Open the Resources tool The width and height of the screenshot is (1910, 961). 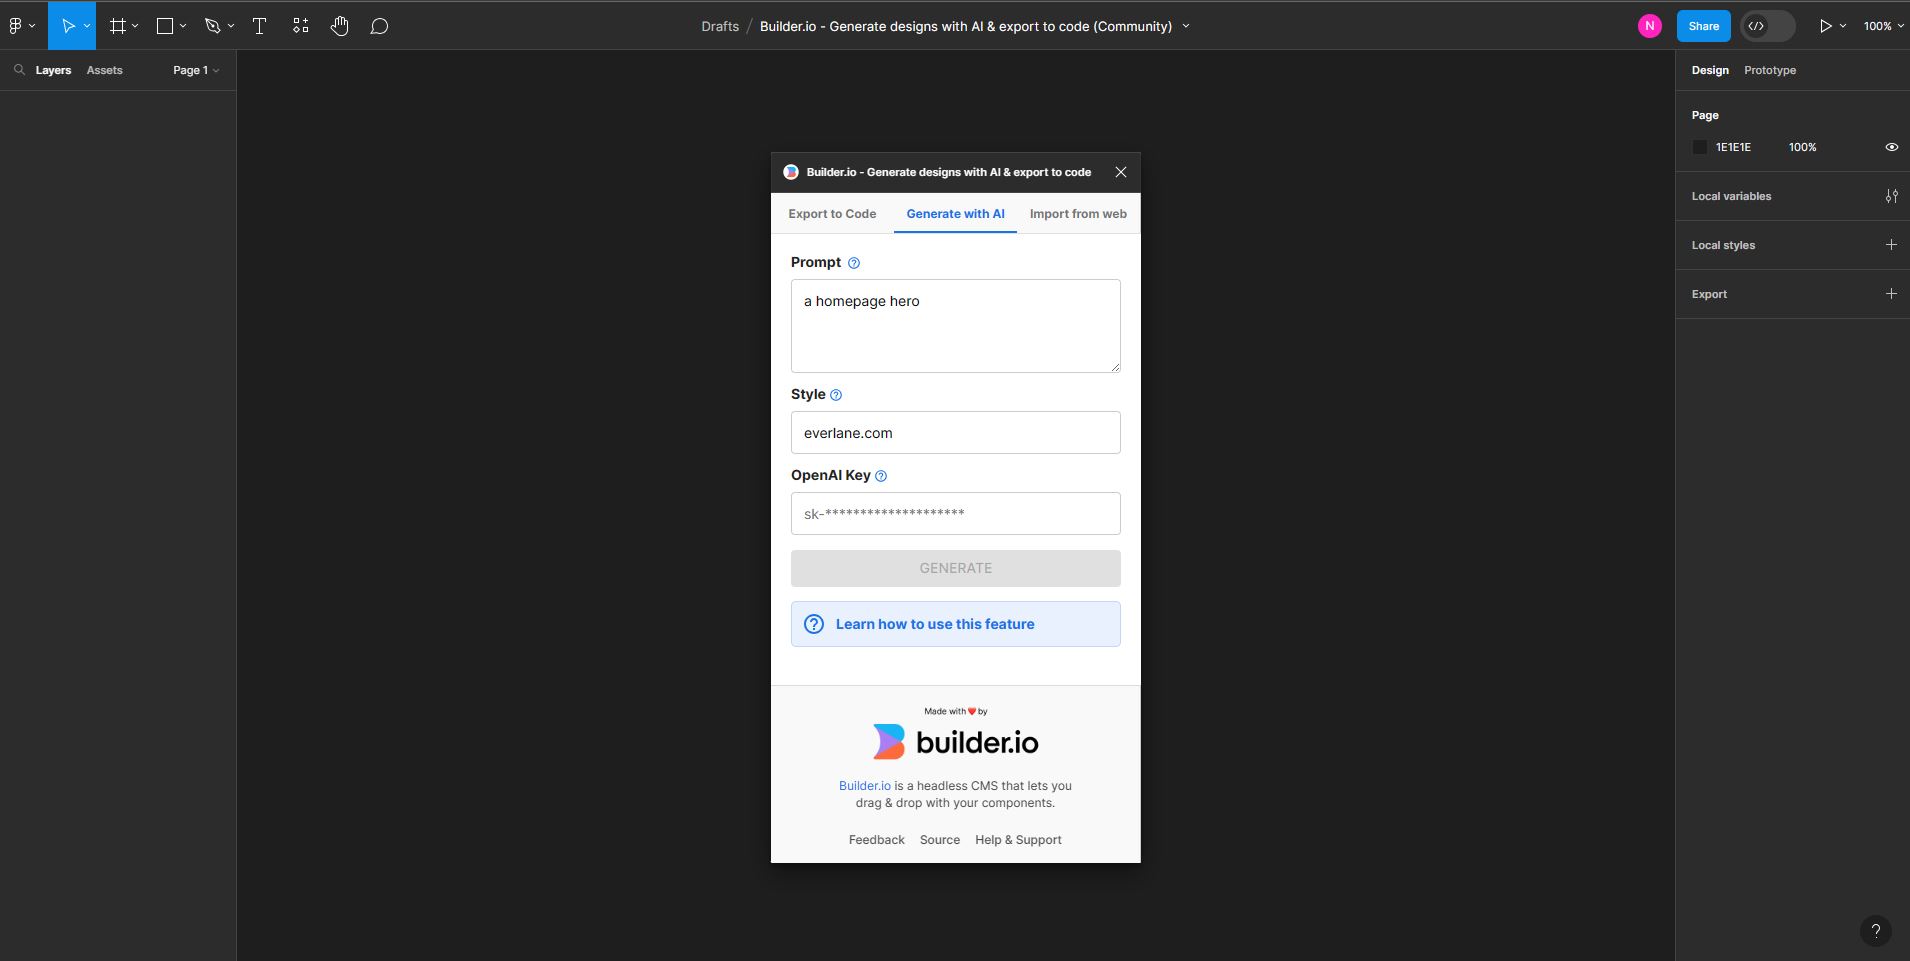pyautogui.click(x=300, y=26)
